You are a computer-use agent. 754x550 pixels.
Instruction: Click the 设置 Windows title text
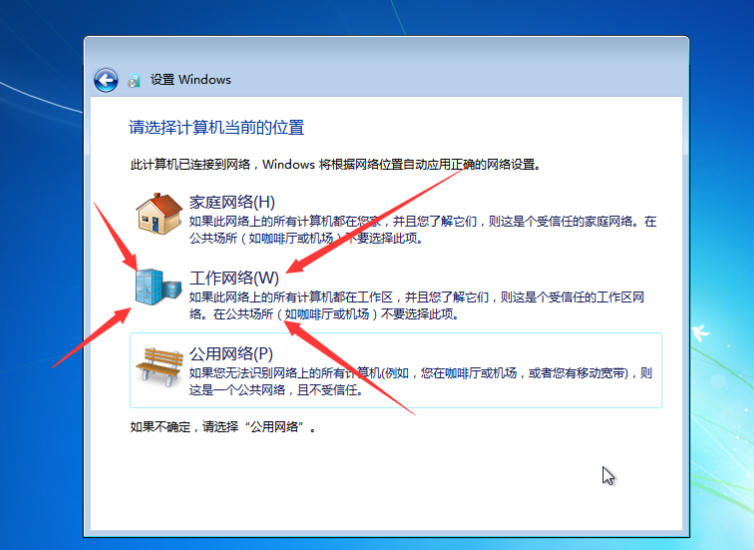(190, 80)
